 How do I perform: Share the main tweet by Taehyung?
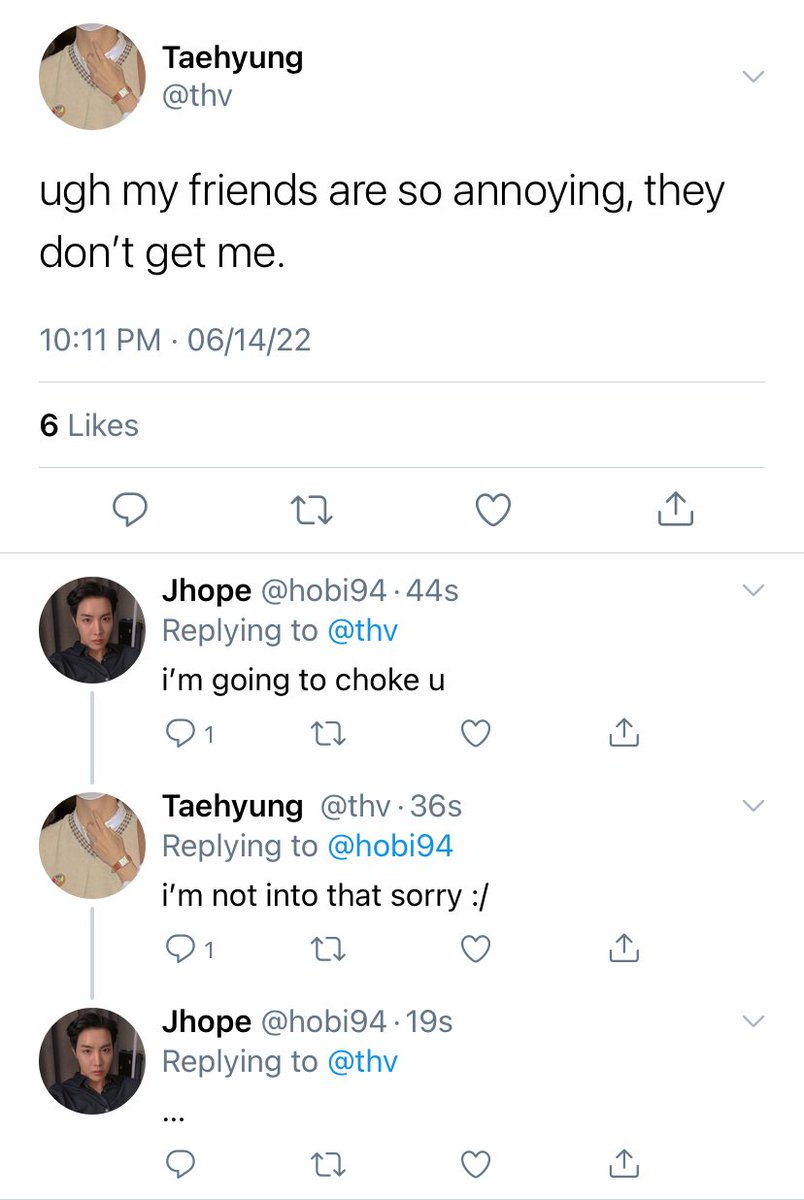click(676, 510)
